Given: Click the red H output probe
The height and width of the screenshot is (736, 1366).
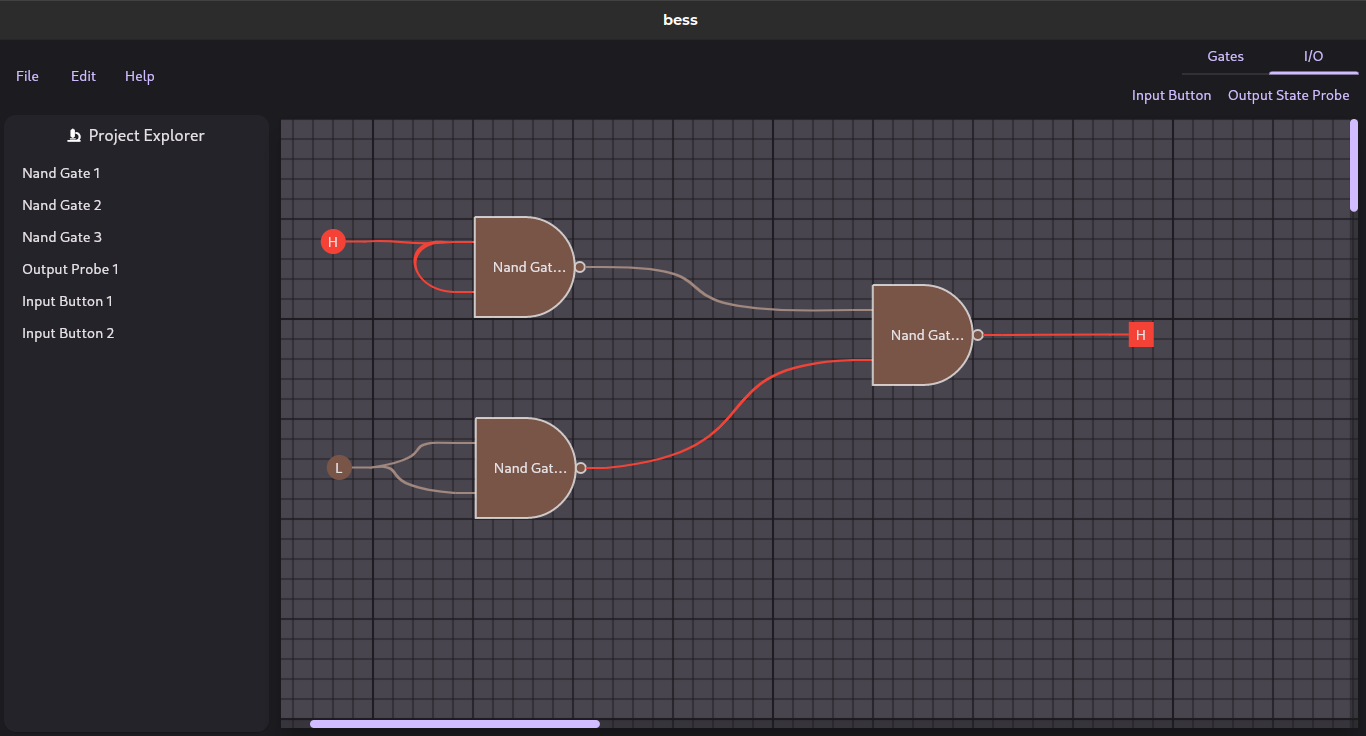Looking at the screenshot, I should click(x=1141, y=335).
